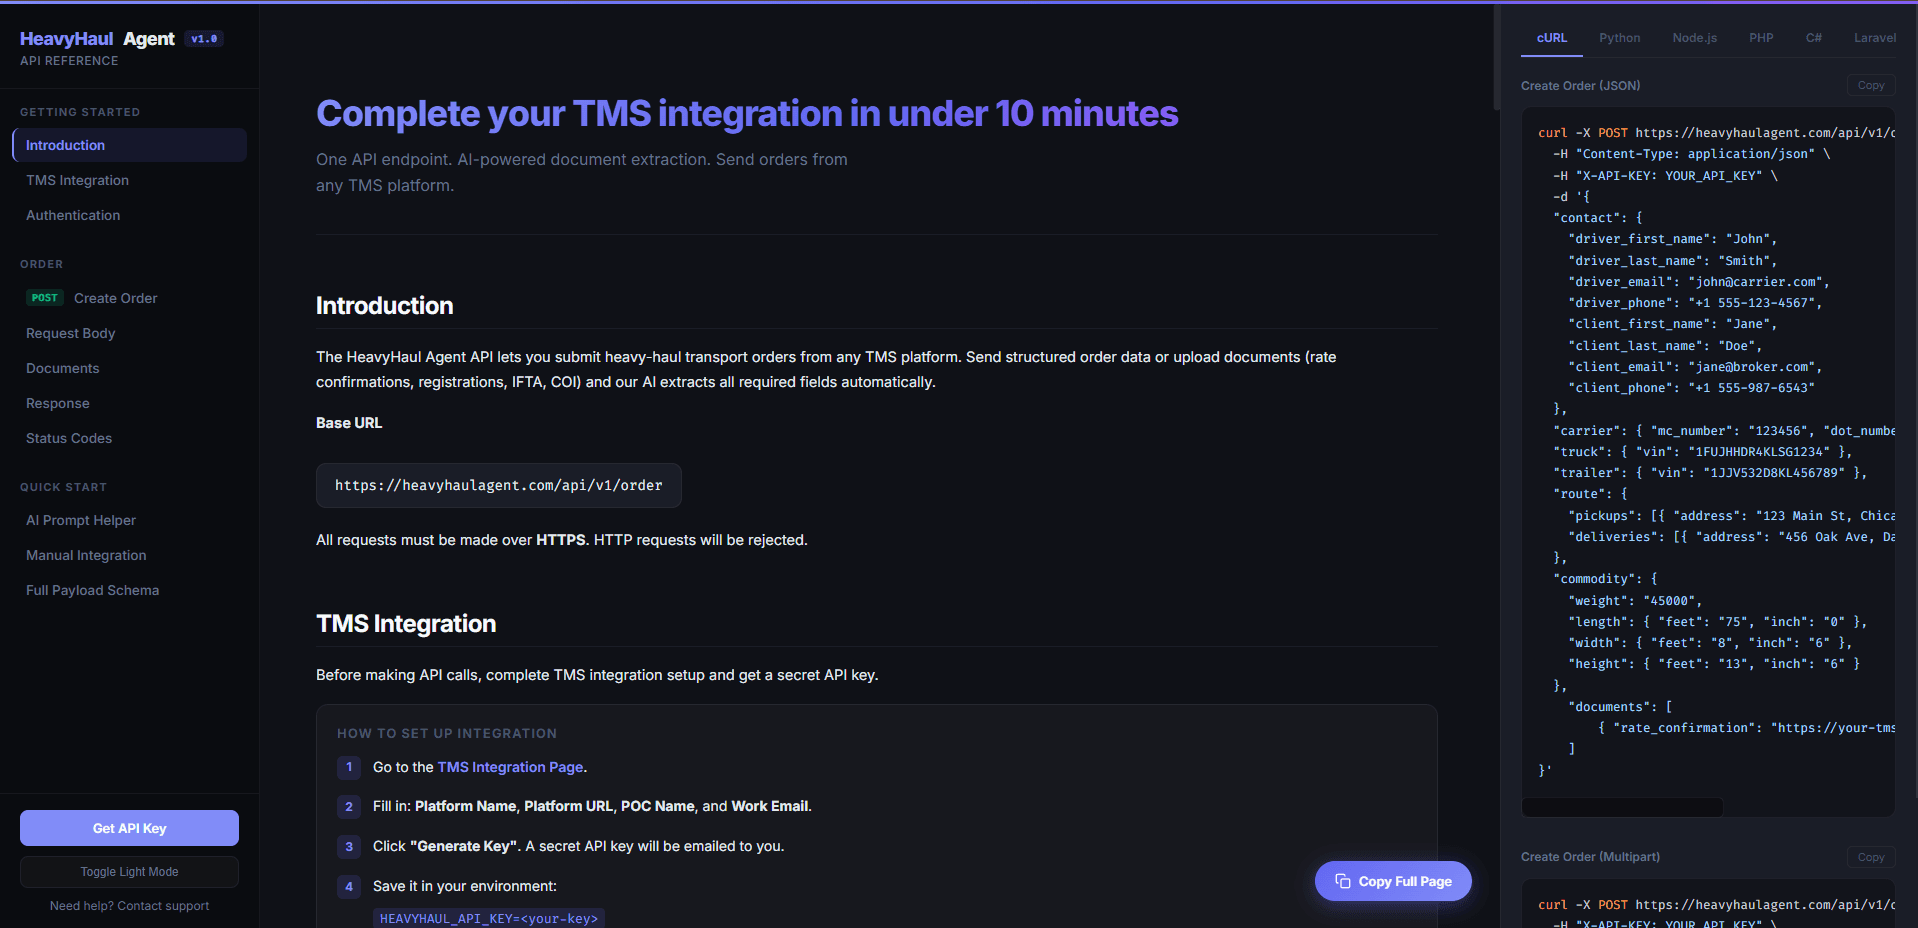Switch to the C# code tab
Viewport: 1918px width, 928px height.
(1813, 38)
